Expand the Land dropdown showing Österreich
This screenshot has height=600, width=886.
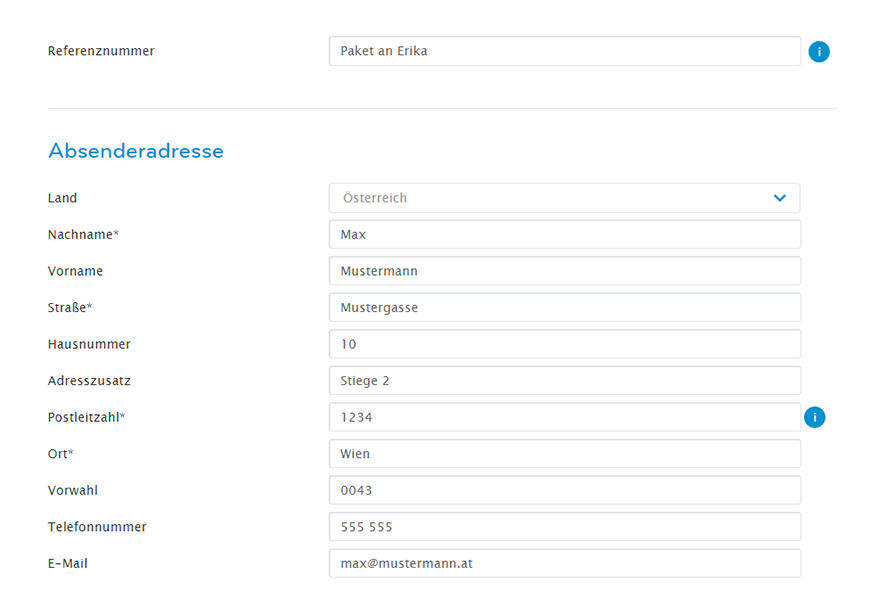(x=564, y=198)
